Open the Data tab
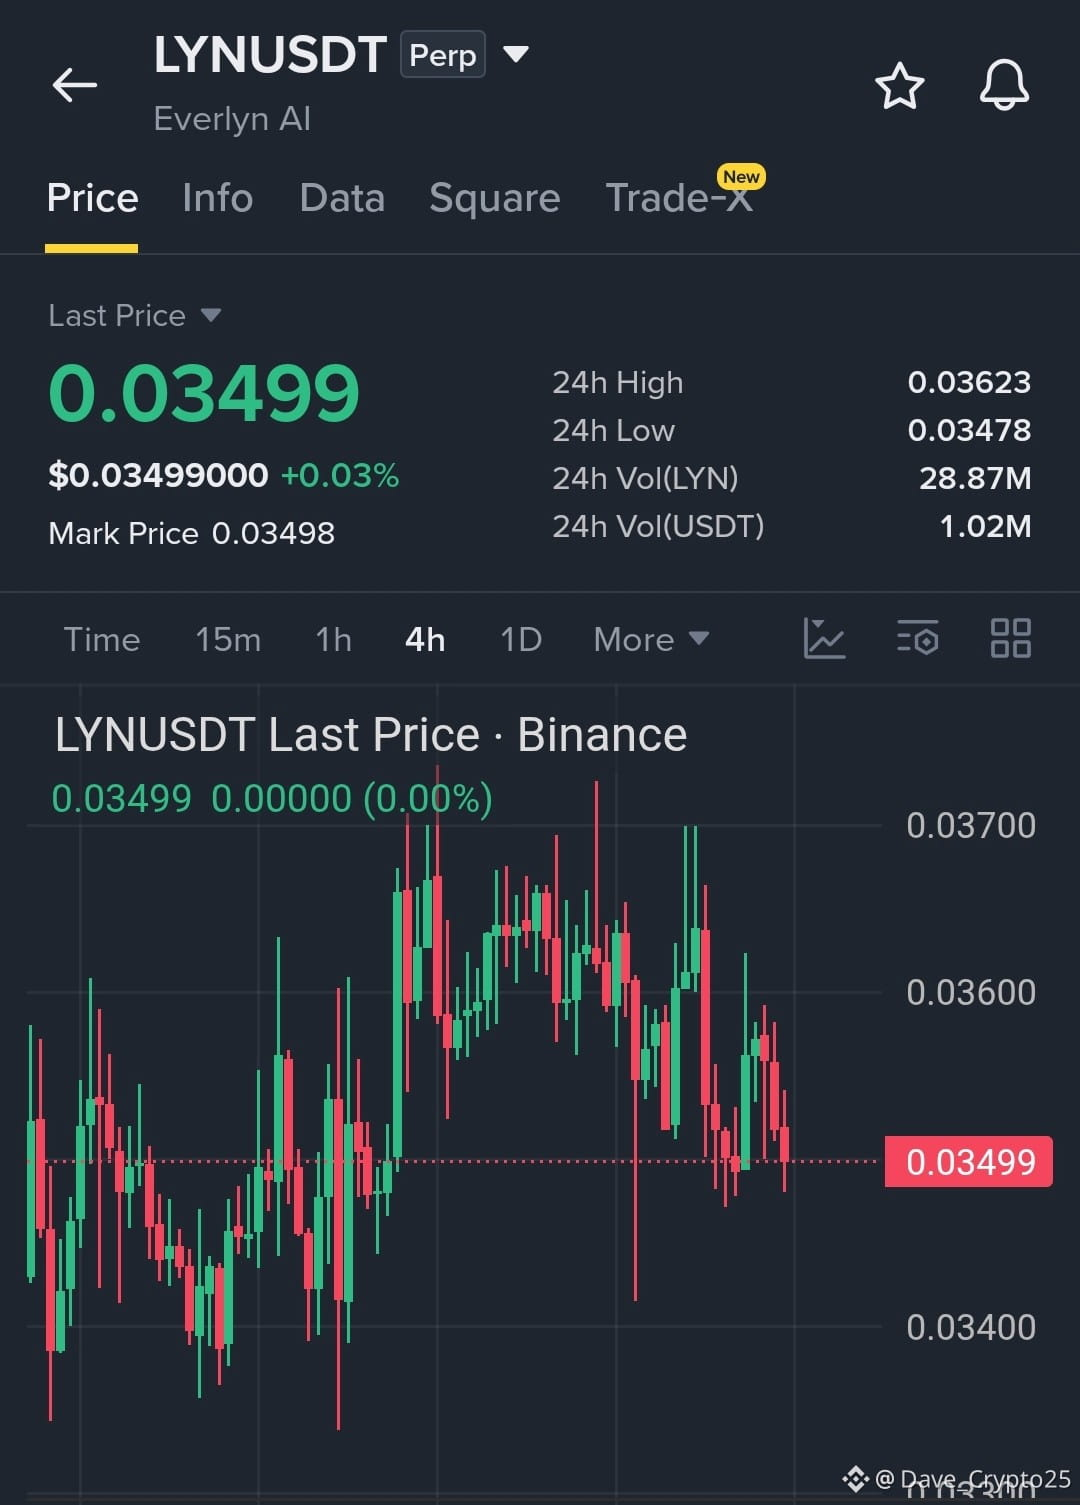This screenshot has width=1080, height=1505. click(342, 198)
